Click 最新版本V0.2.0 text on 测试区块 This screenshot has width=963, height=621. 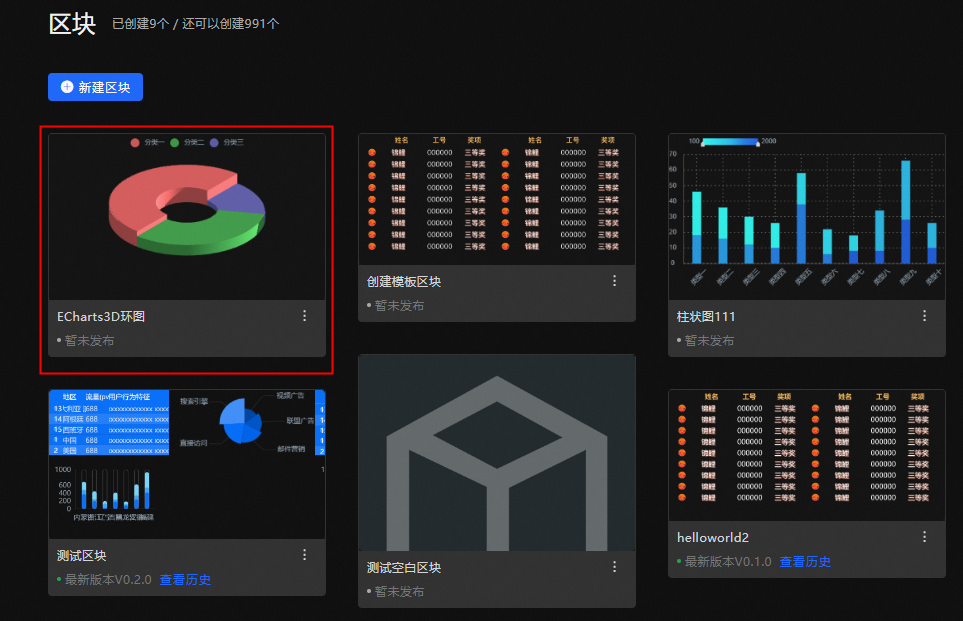[108, 579]
